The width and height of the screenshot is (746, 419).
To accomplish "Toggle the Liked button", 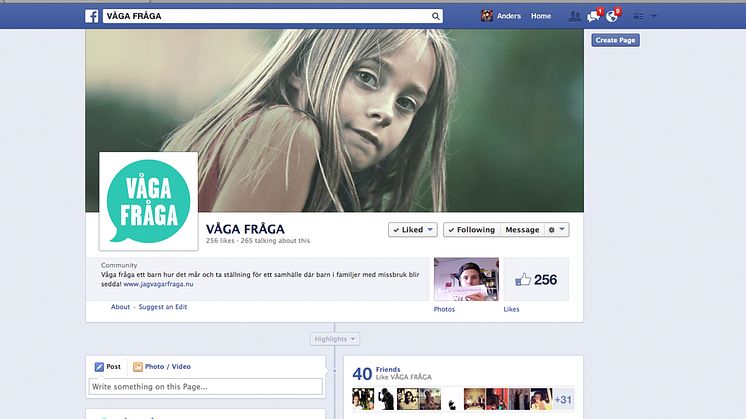I will tap(412, 230).
